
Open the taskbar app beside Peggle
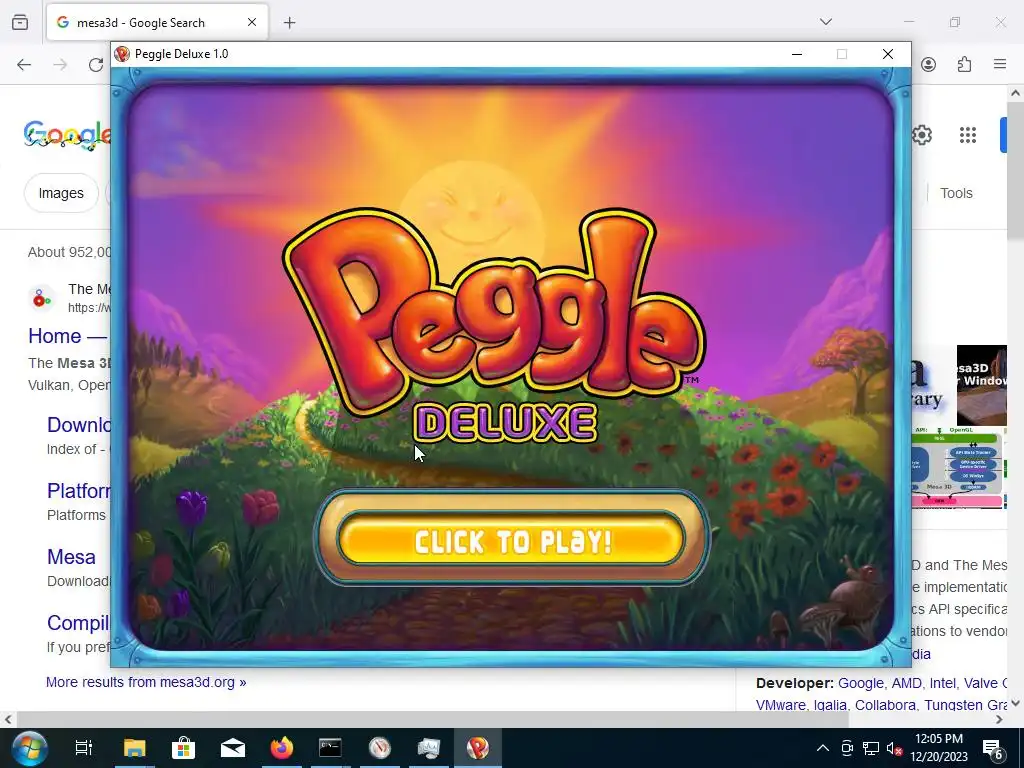tap(428, 748)
